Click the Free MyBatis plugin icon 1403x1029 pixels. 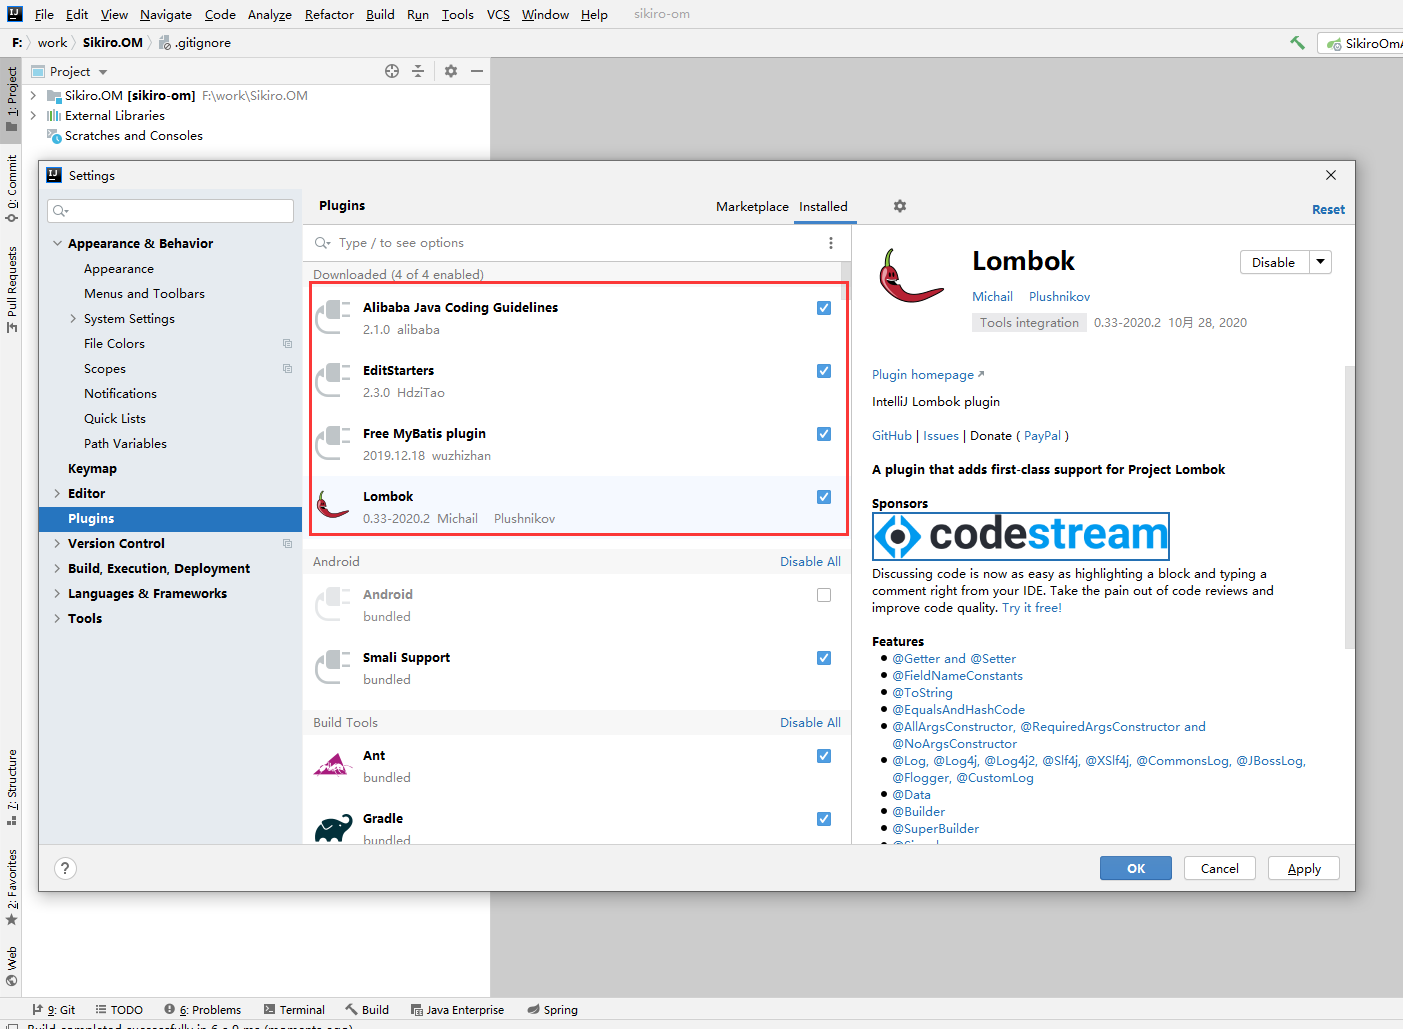[333, 444]
